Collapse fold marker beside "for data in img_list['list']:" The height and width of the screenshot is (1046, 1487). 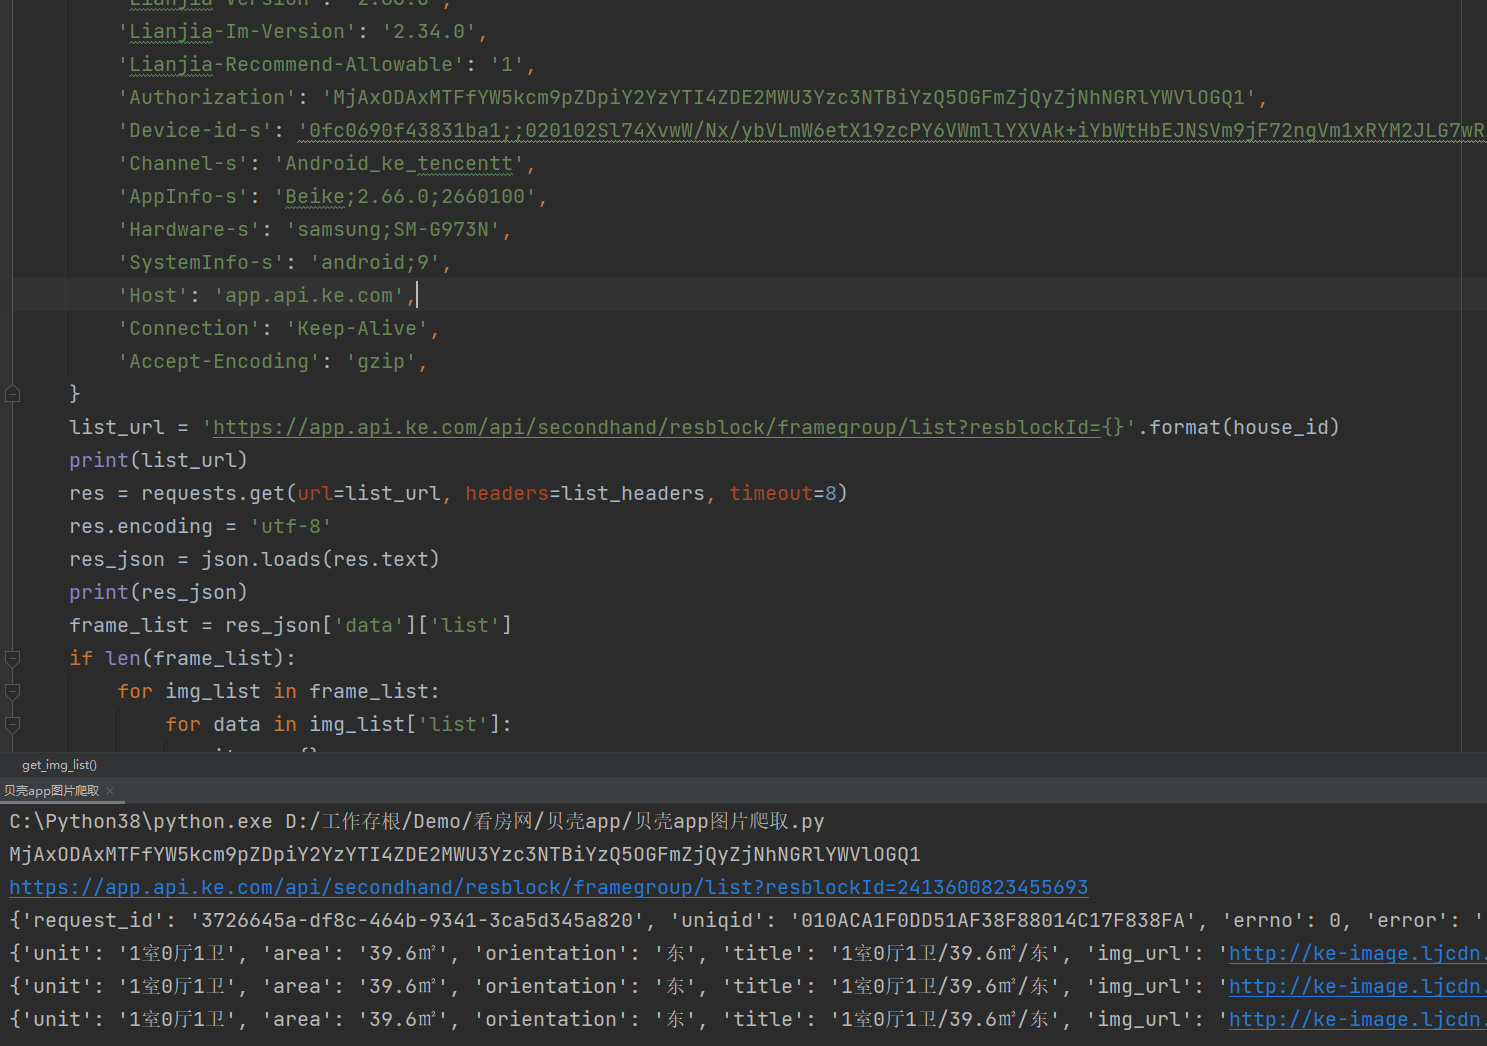click(x=13, y=724)
